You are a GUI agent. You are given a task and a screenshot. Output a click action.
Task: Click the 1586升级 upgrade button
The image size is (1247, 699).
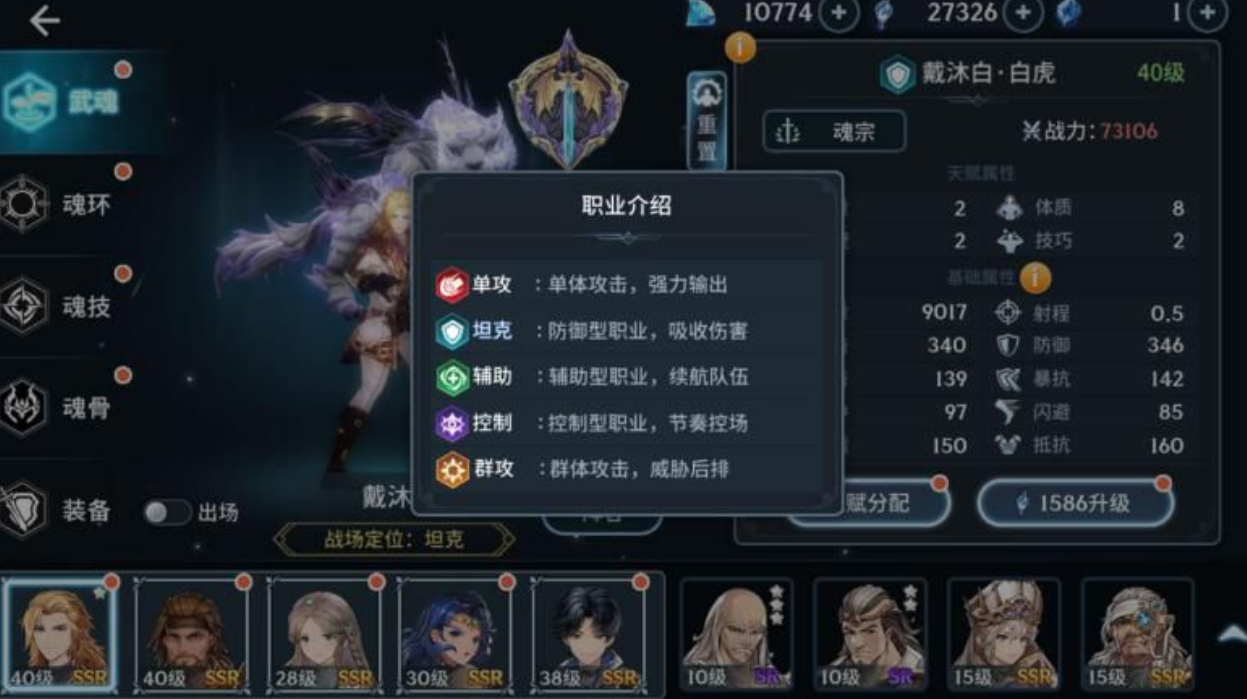click(x=1074, y=503)
